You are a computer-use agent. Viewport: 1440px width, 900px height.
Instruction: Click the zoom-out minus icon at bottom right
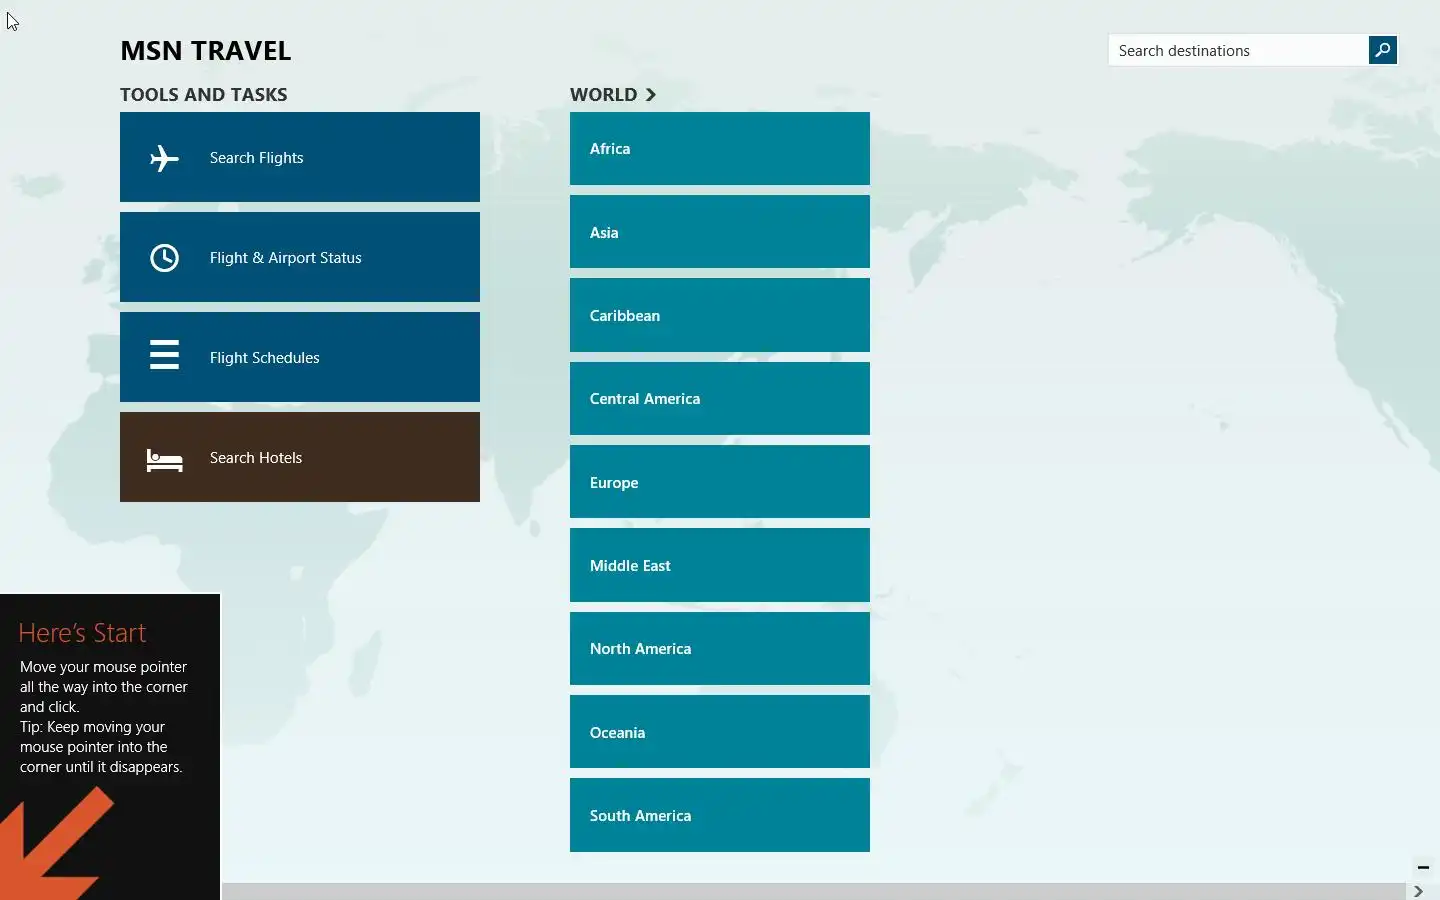coord(1423,867)
